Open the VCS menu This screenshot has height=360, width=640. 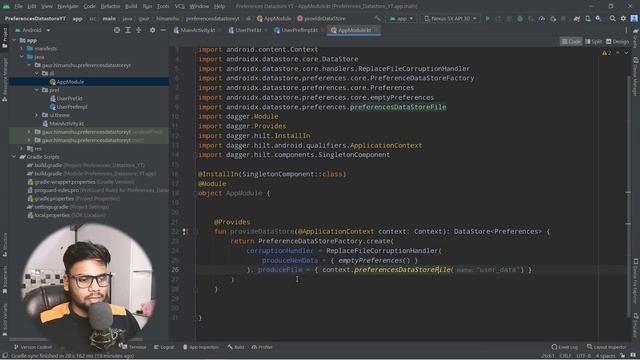[x=180, y=6]
